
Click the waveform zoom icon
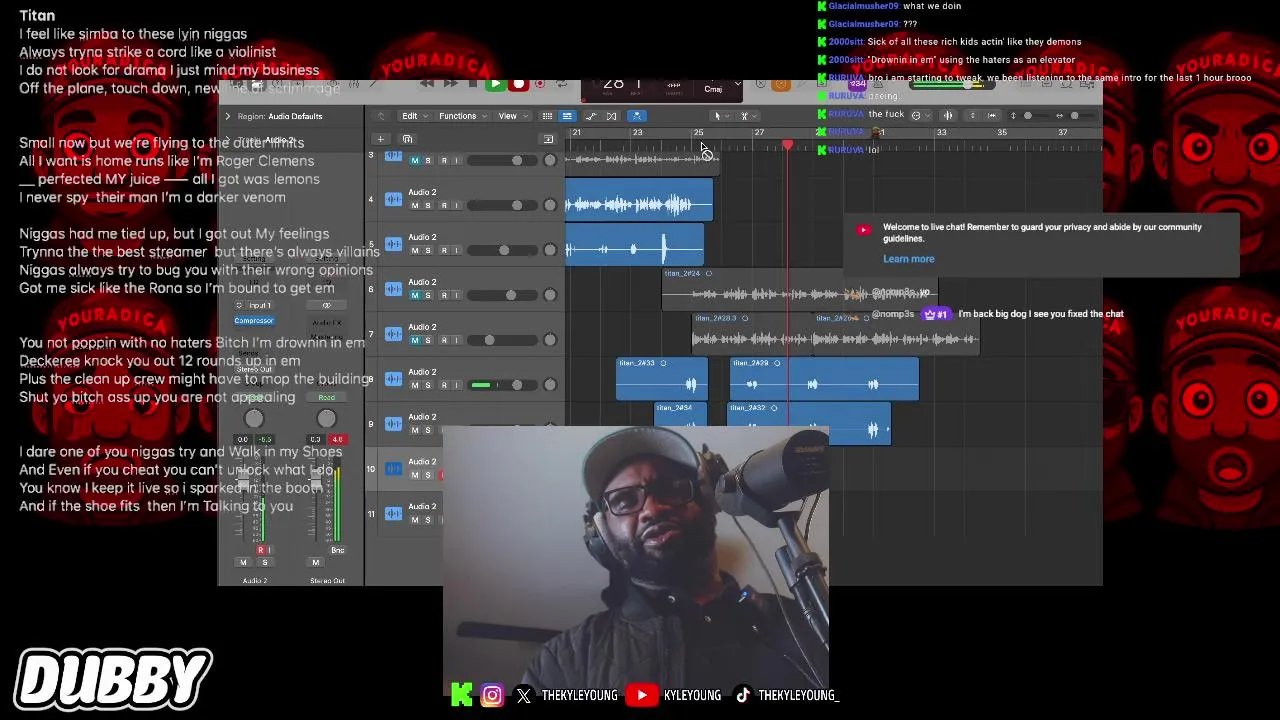[x=948, y=116]
